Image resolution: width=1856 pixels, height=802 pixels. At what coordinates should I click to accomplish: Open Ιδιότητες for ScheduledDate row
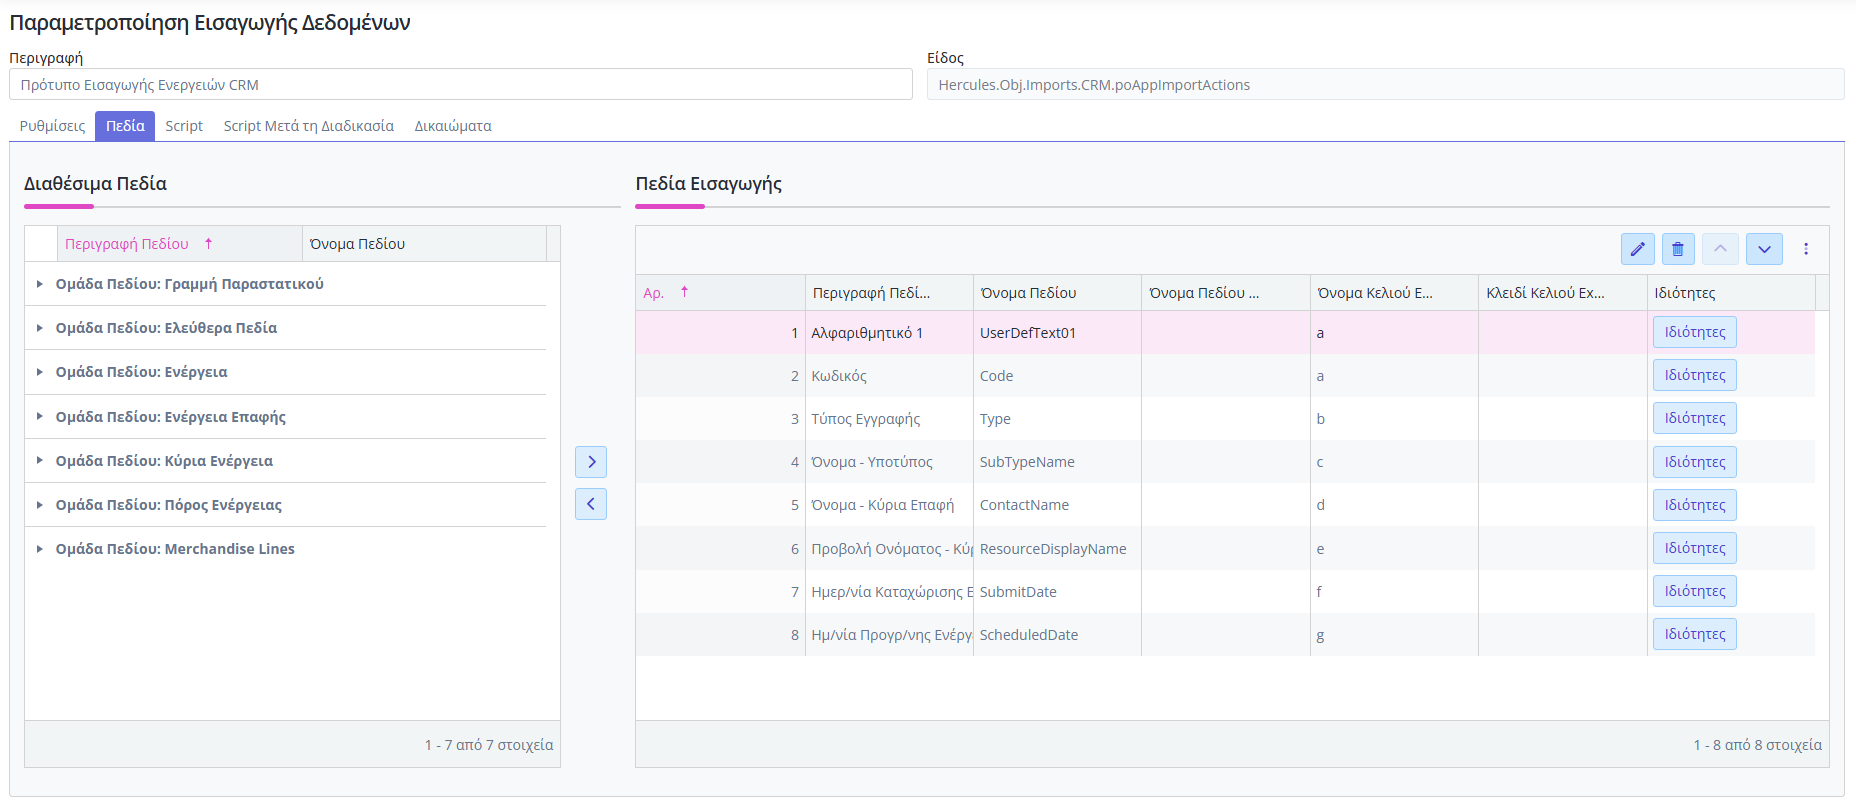pos(1695,634)
